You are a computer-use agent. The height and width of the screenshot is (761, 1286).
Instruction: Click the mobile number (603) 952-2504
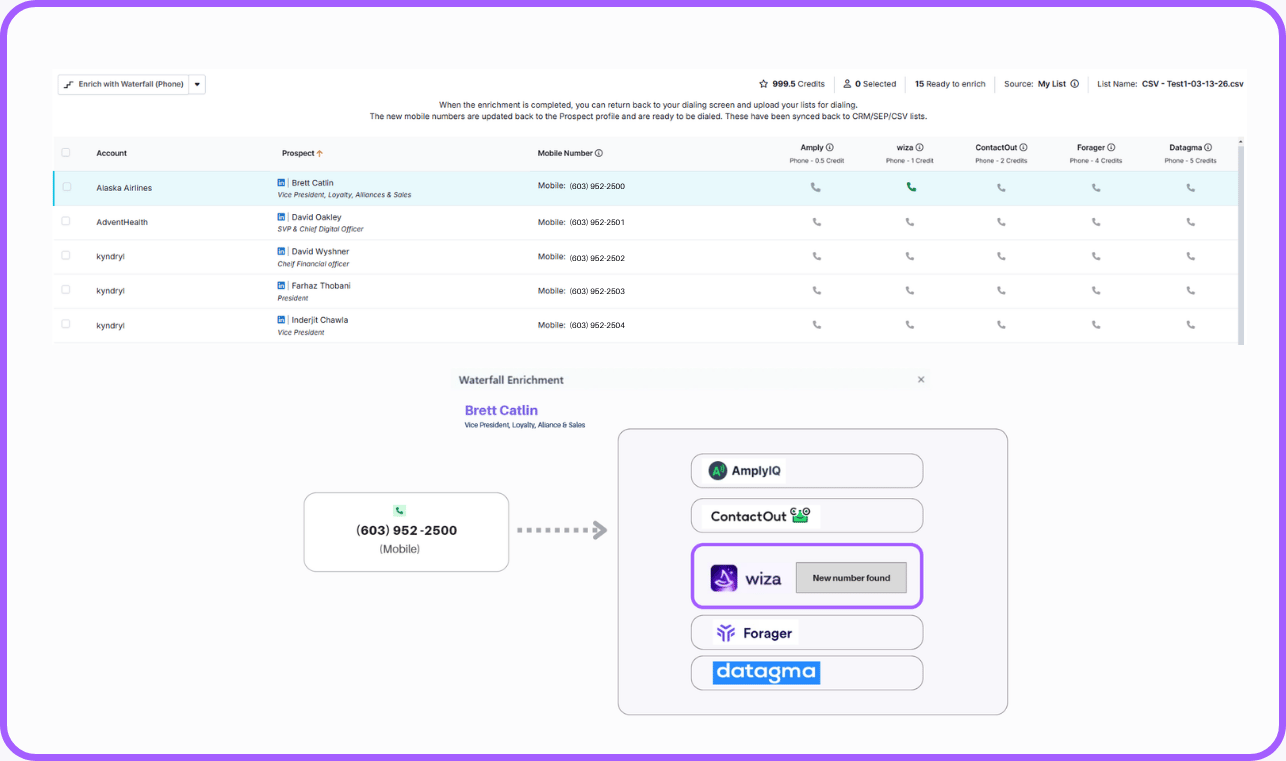pos(597,325)
